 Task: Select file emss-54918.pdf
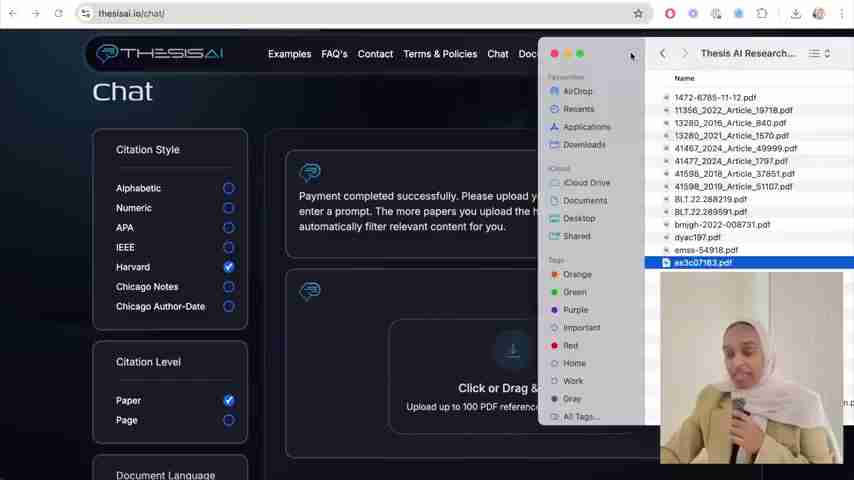point(706,250)
